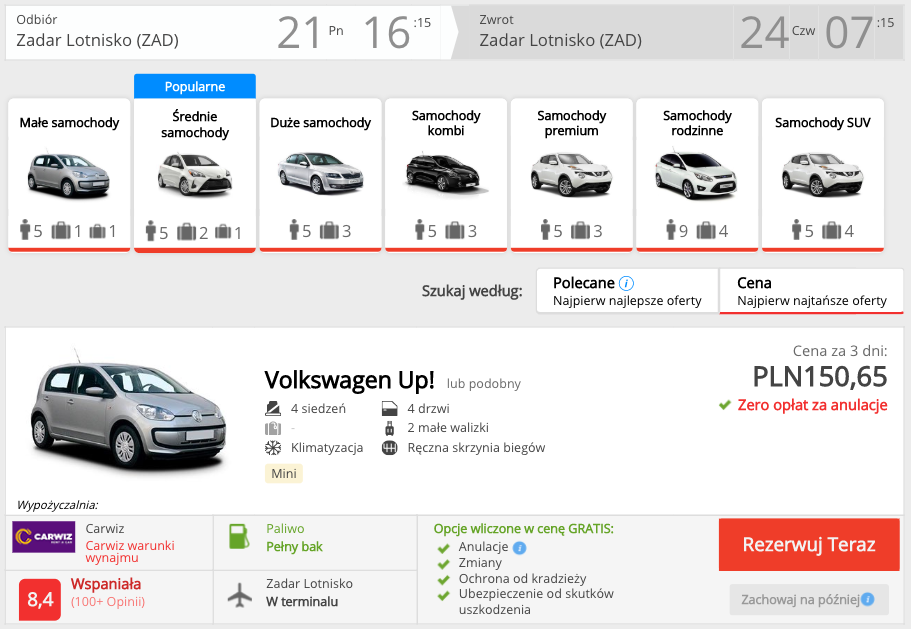The image size is (911, 629).
Task: Change pickup time 16:15
Action: point(397,33)
